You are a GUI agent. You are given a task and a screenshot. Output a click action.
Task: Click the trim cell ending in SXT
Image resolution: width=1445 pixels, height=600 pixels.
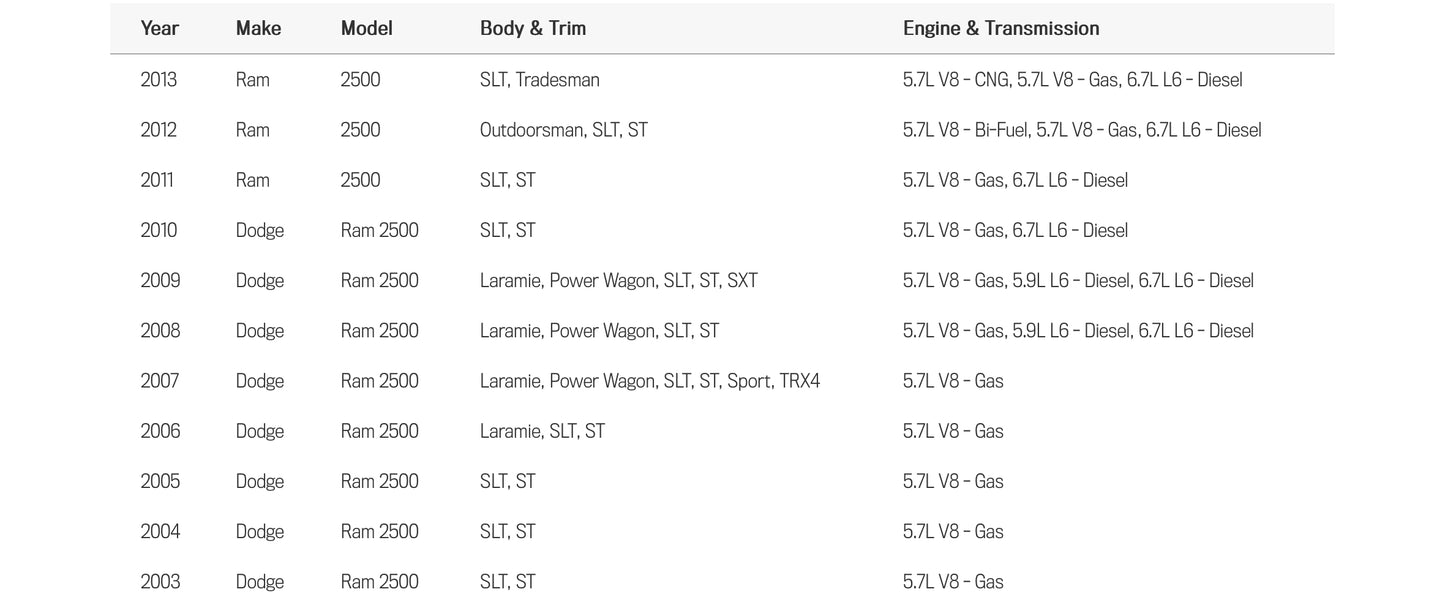619,281
